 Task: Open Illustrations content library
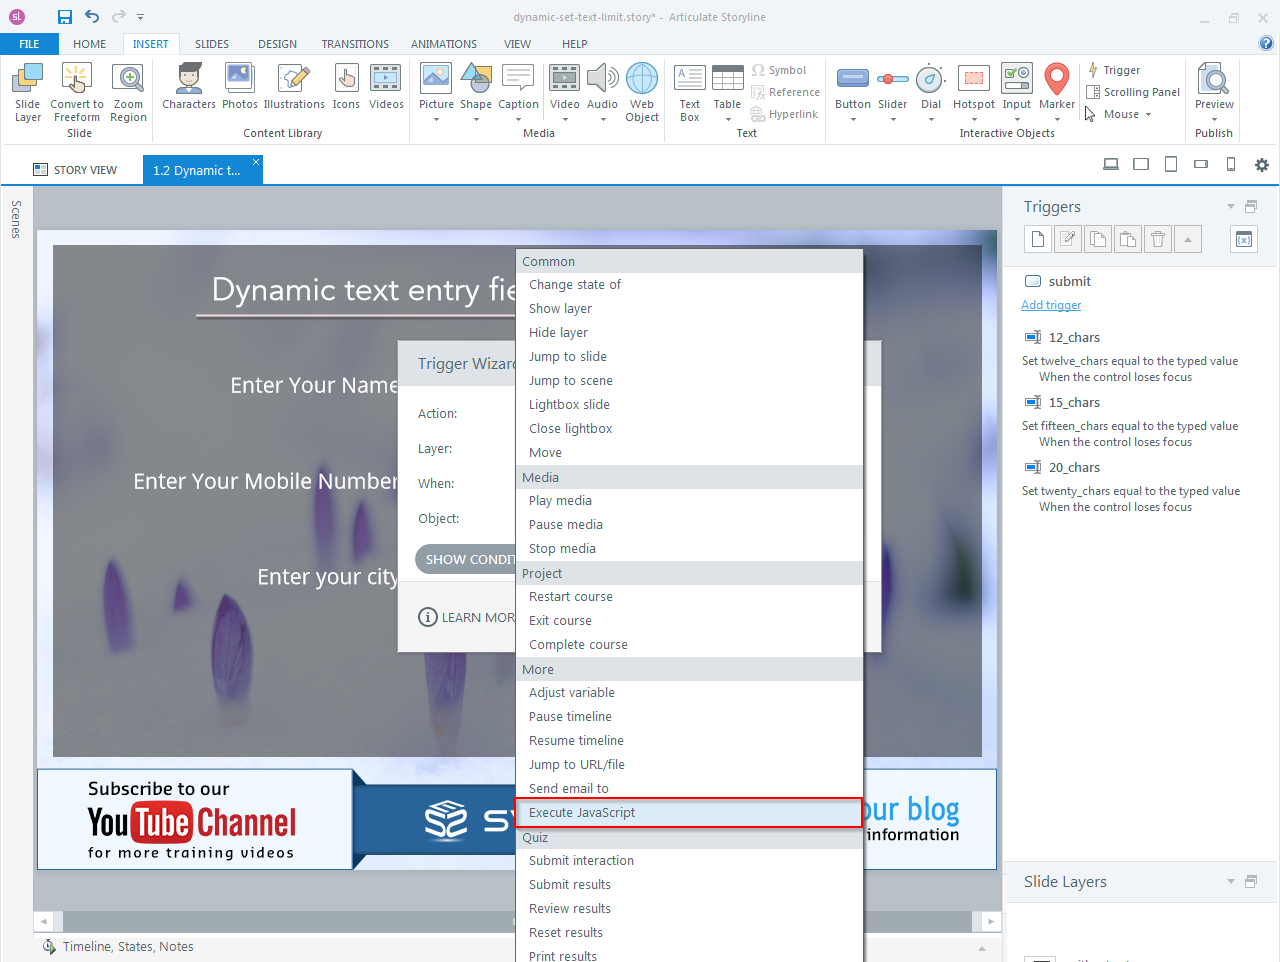(294, 86)
